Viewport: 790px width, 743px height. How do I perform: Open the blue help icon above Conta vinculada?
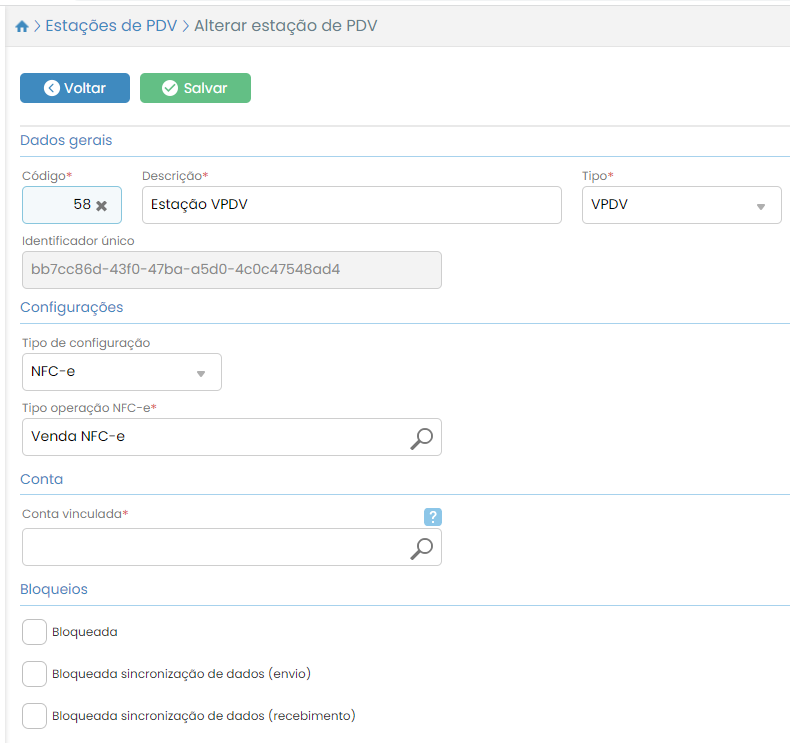(432, 516)
